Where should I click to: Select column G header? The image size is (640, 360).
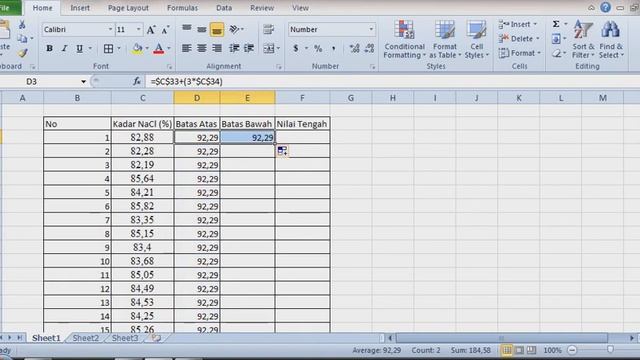[351, 98]
